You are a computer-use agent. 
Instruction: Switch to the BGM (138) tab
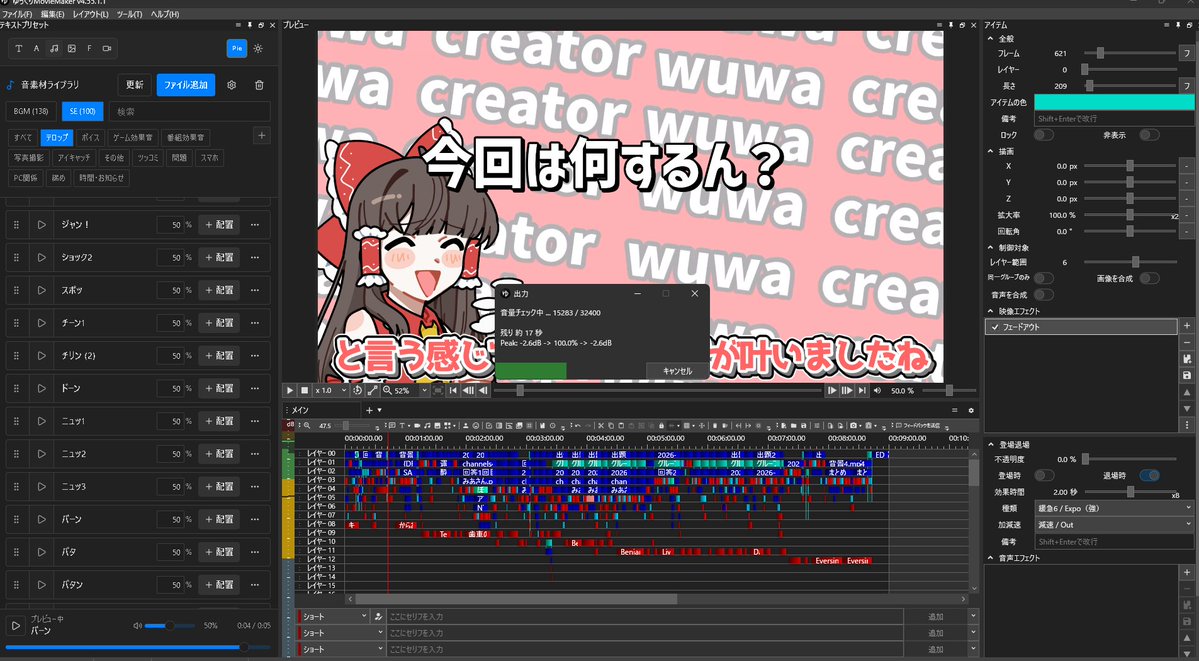pos(31,112)
